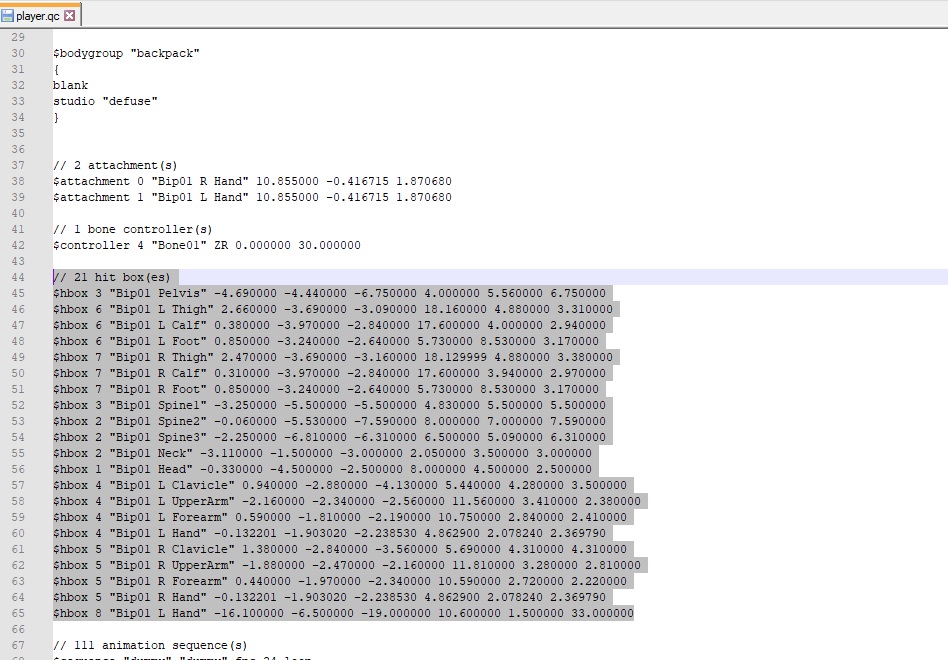Image resolution: width=948 pixels, height=660 pixels.
Task: Click line number 30 in the margin
Action: pyautogui.click(x=18, y=53)
